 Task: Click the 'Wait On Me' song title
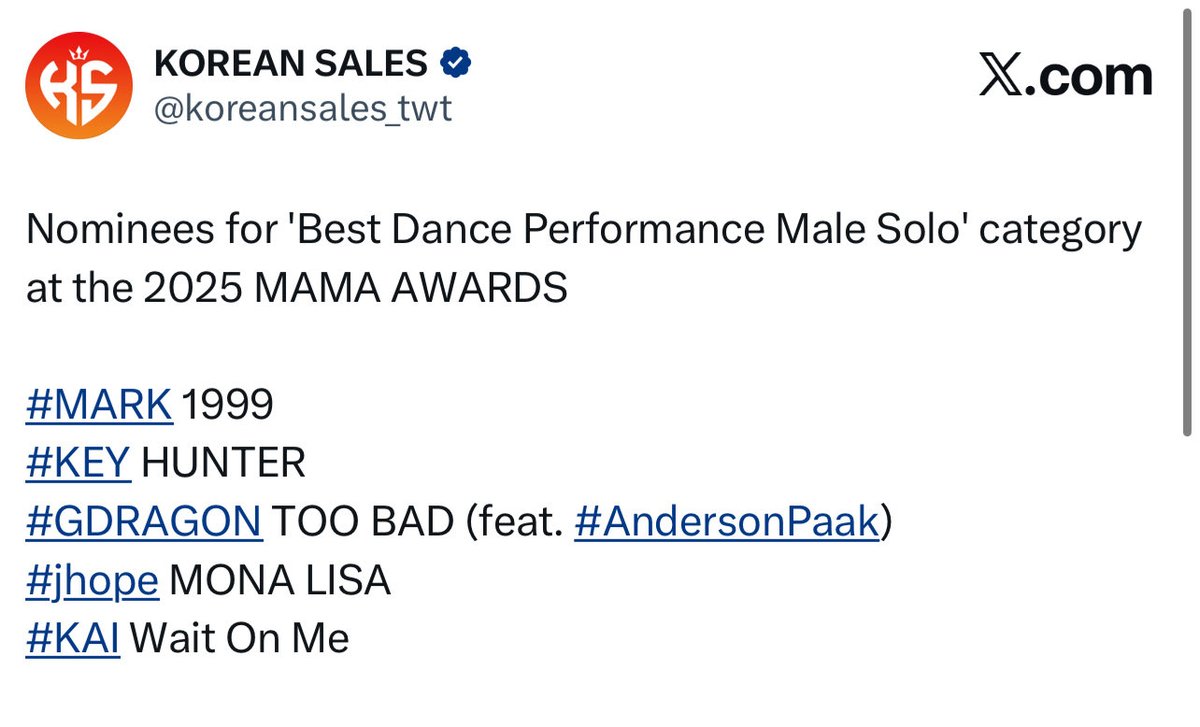240,638
